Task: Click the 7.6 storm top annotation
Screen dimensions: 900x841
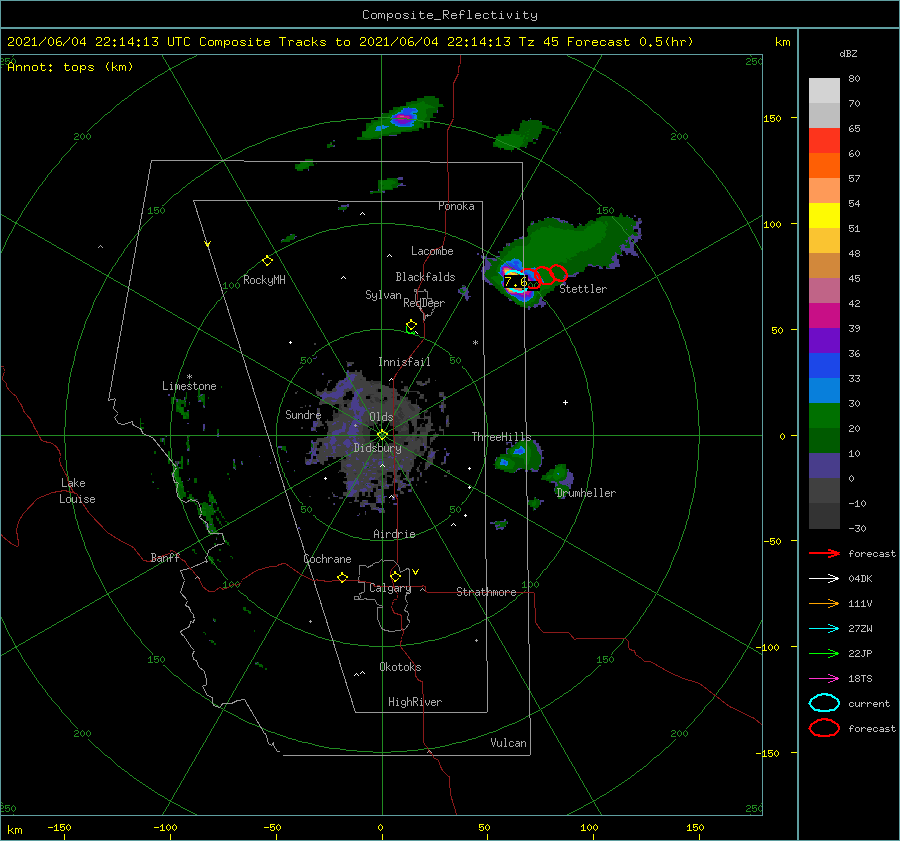Action: click(x=515, y=282)
